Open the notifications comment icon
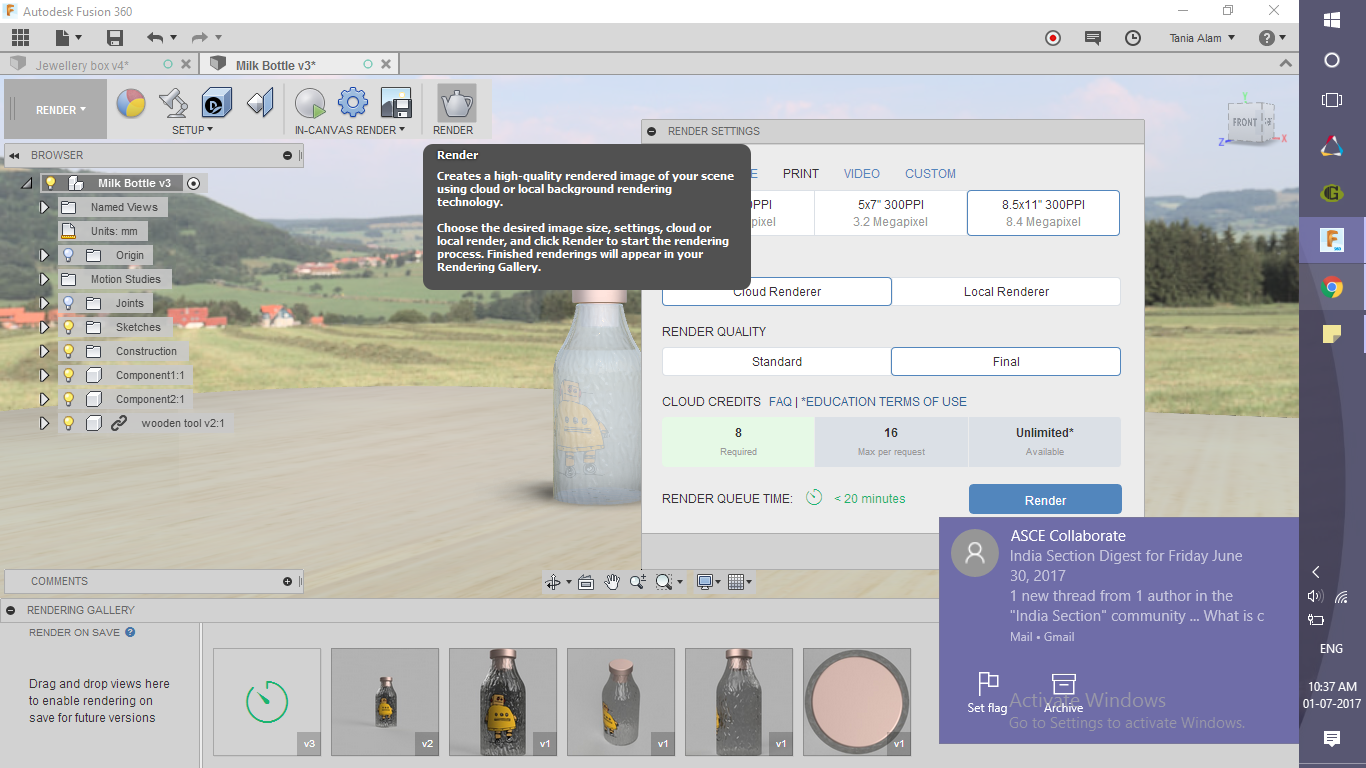1366x768 pixels. click(1093, 38)
